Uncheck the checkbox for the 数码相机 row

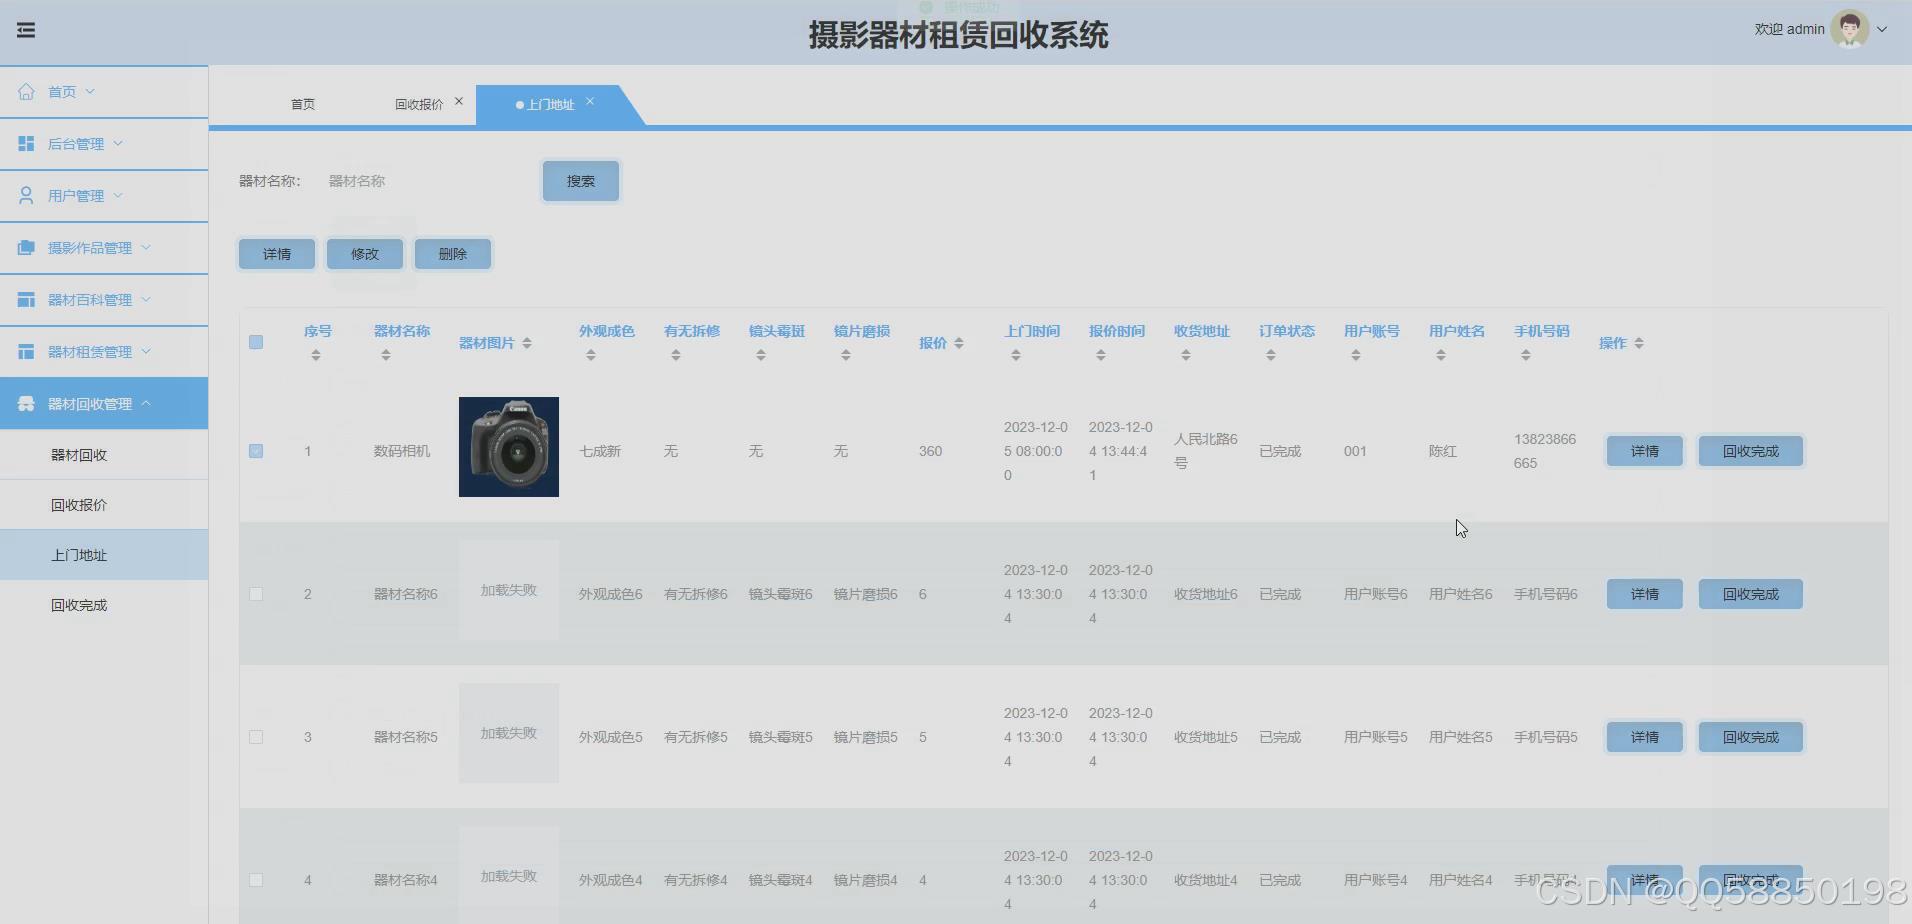pos(256,451)
